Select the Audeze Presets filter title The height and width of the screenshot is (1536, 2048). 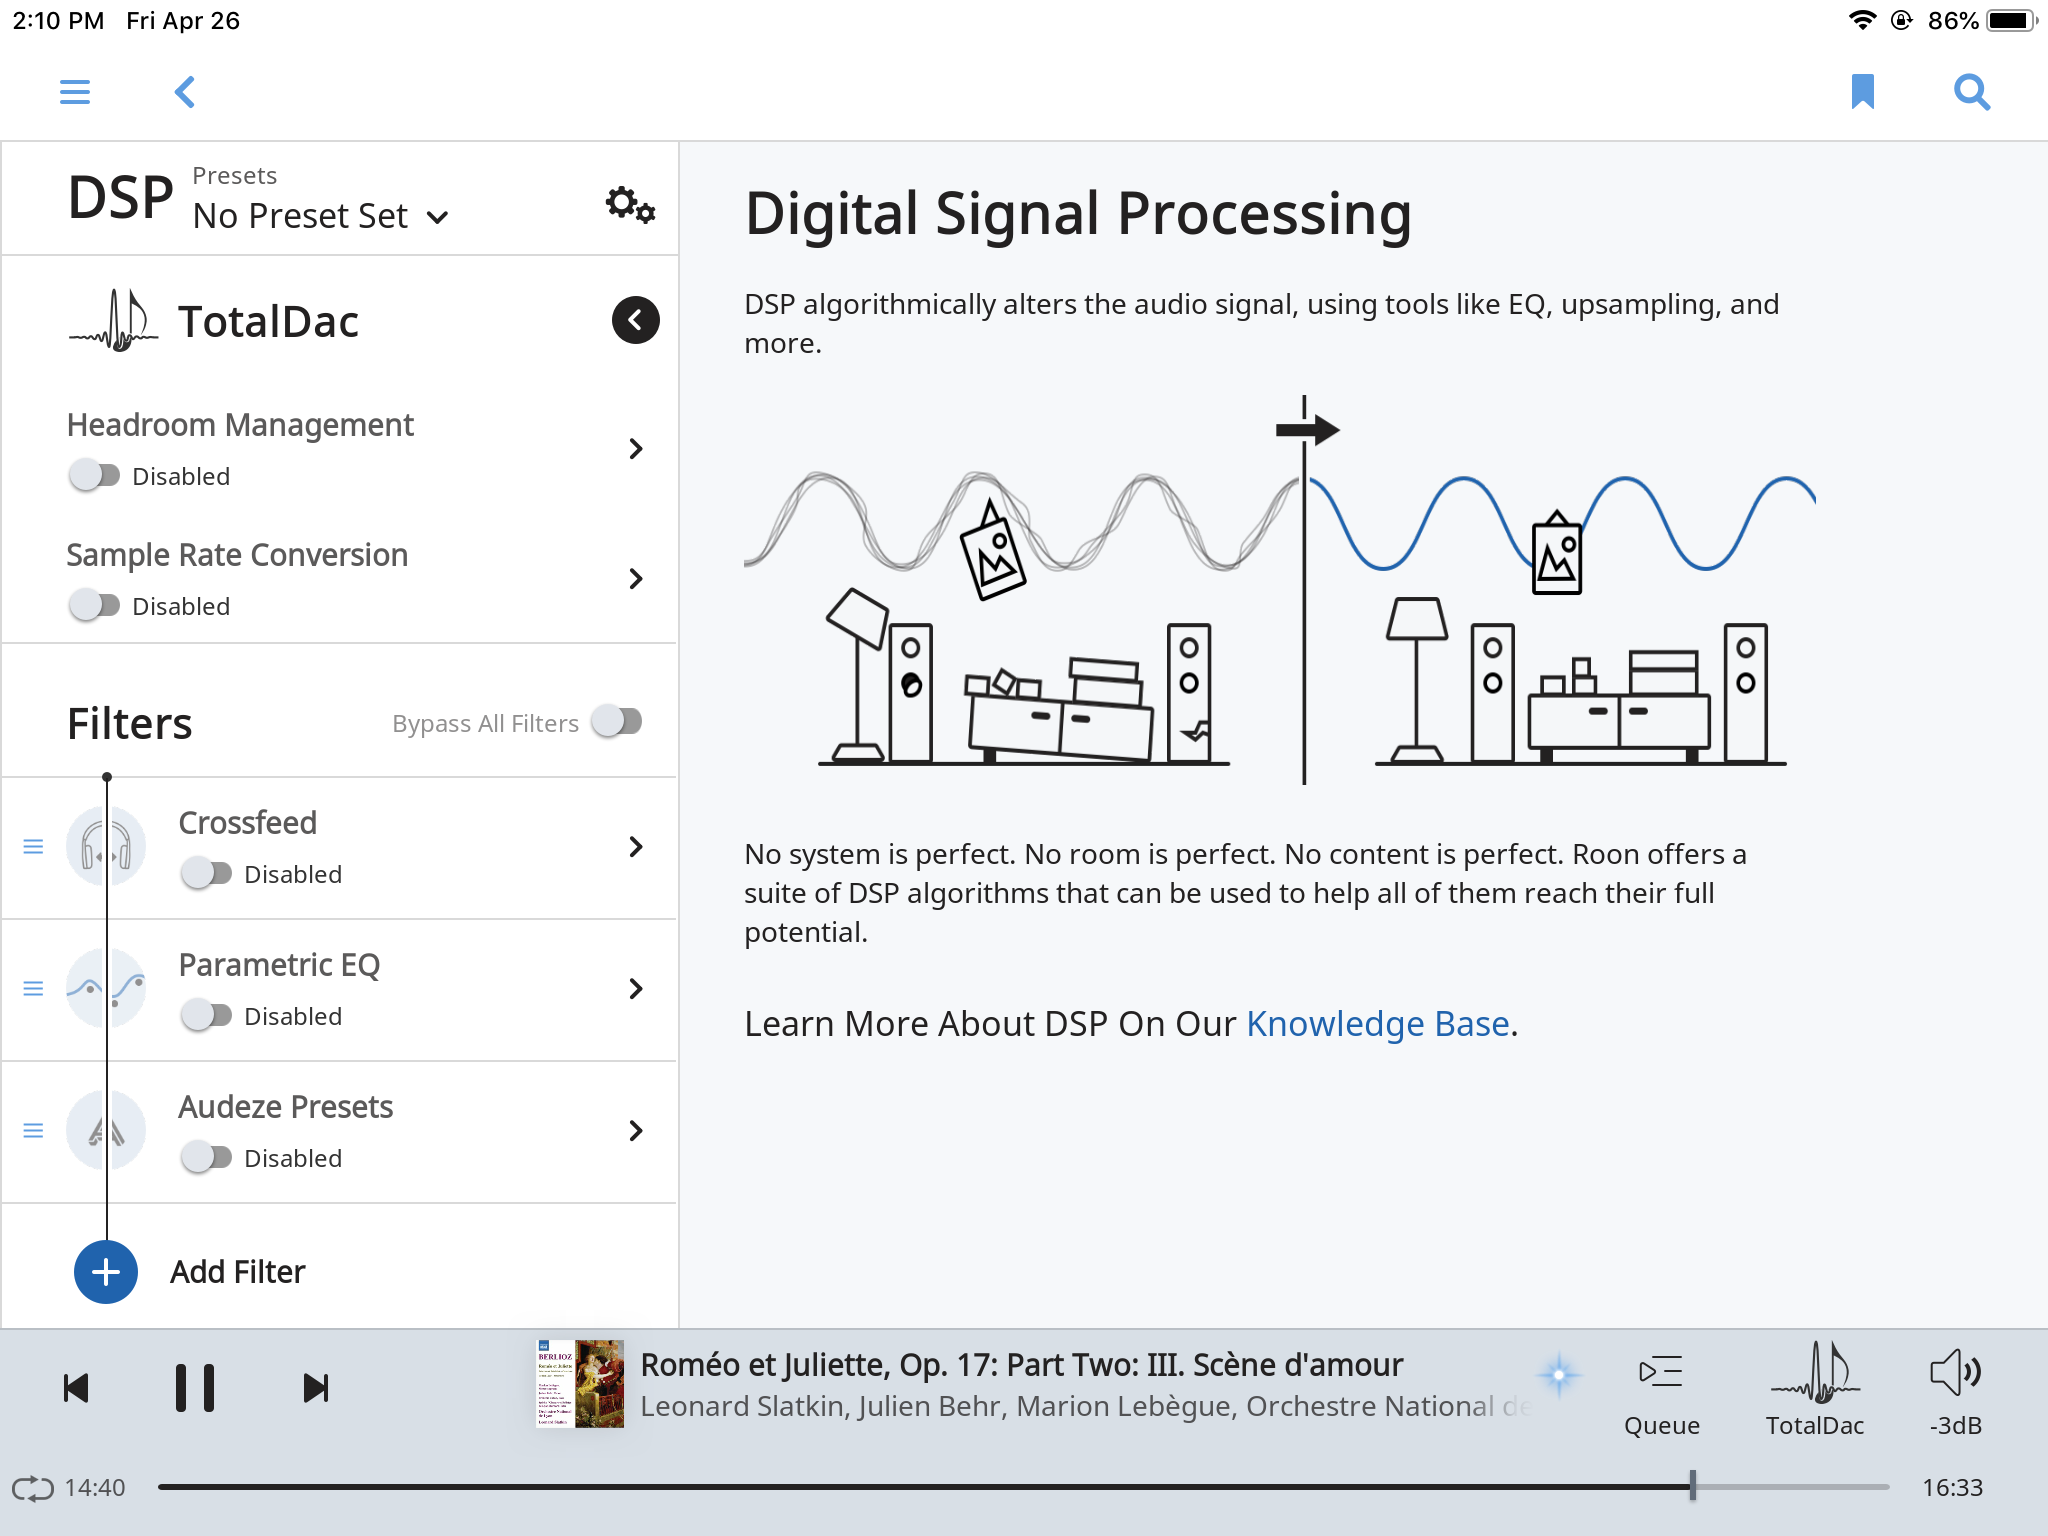pyautogui.click(x=286, y=1107)
